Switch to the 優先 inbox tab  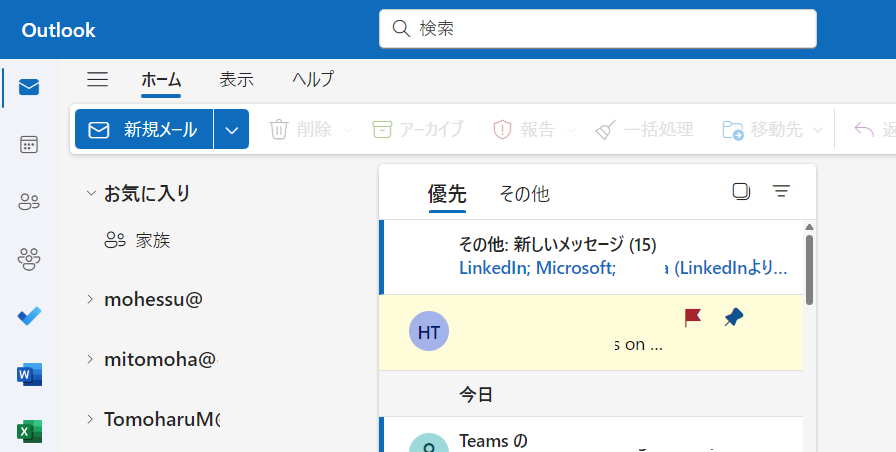click(447, 194)
